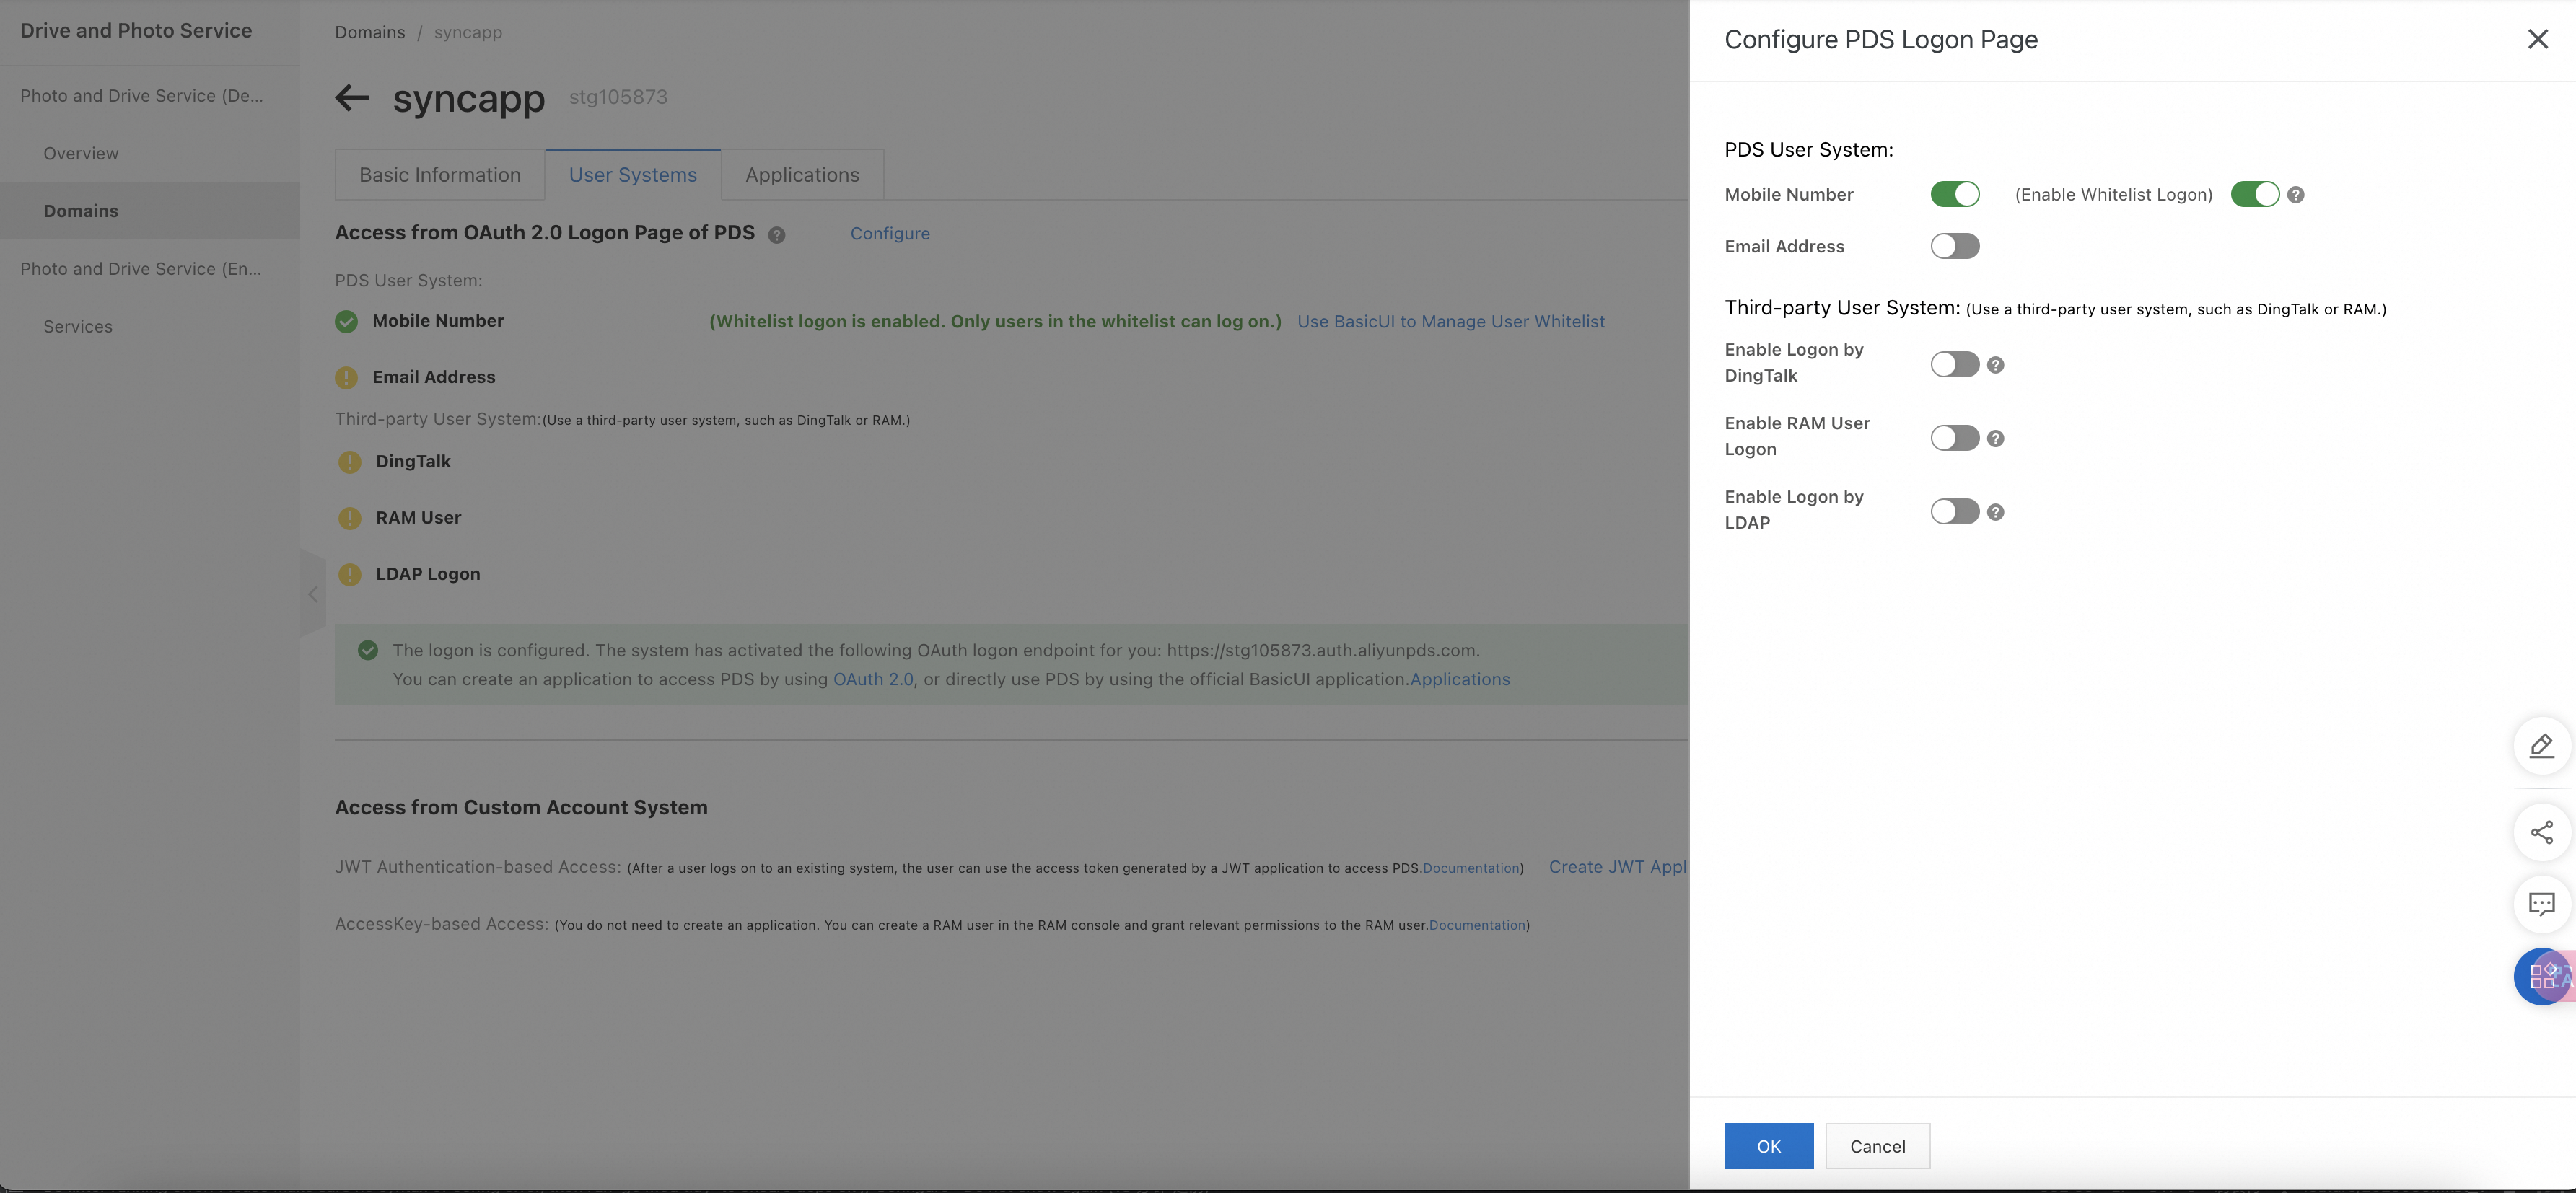2576x1193 pixels.
Task: Click the share floating icon
Action: (2541, 832)
